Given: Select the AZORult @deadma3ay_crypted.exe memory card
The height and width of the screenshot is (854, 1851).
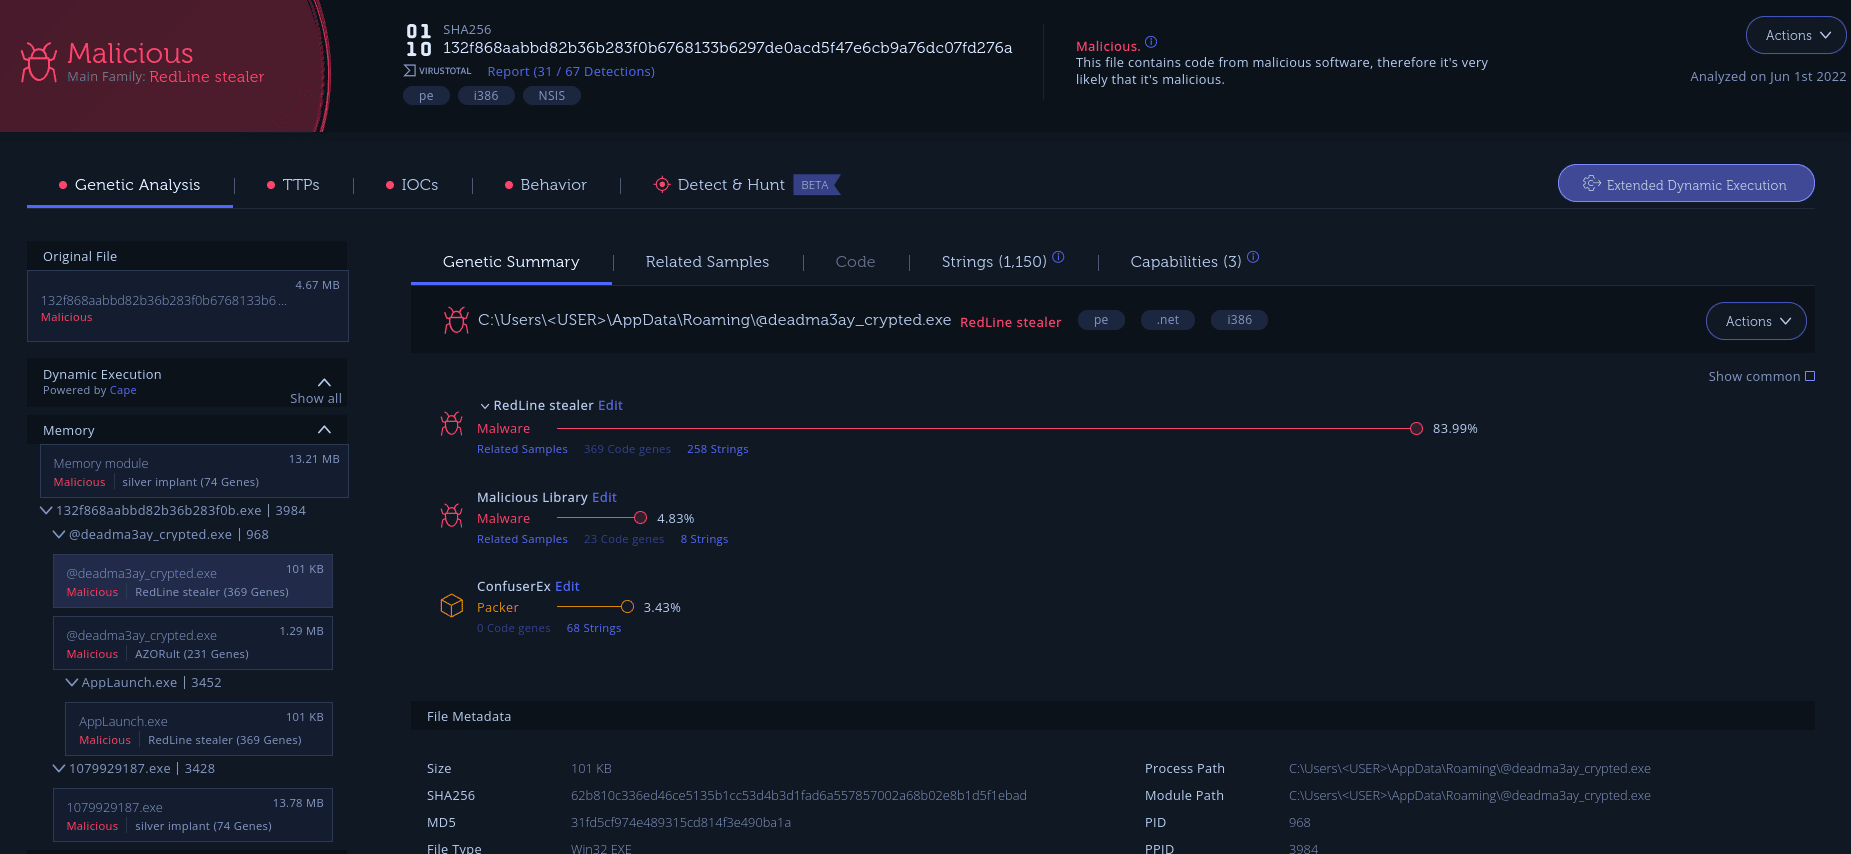Looking at the screenshot, I should point(192,643).
